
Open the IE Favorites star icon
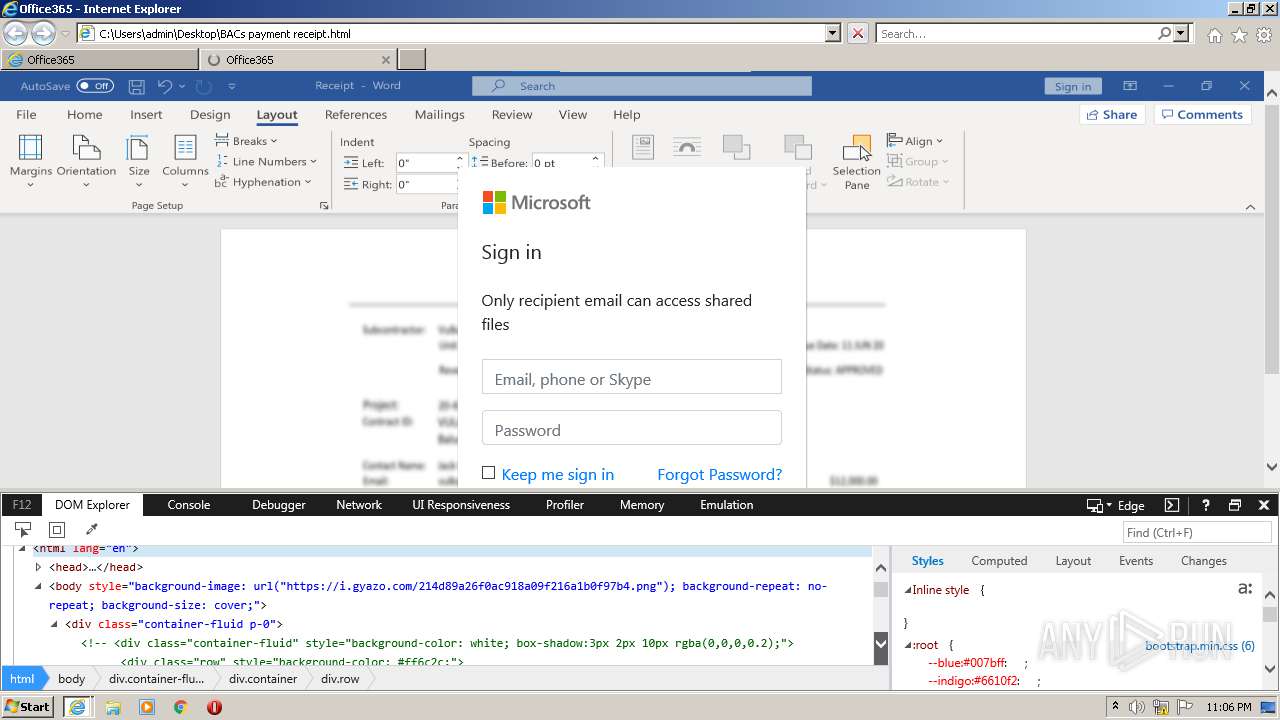coord(1239,34)
